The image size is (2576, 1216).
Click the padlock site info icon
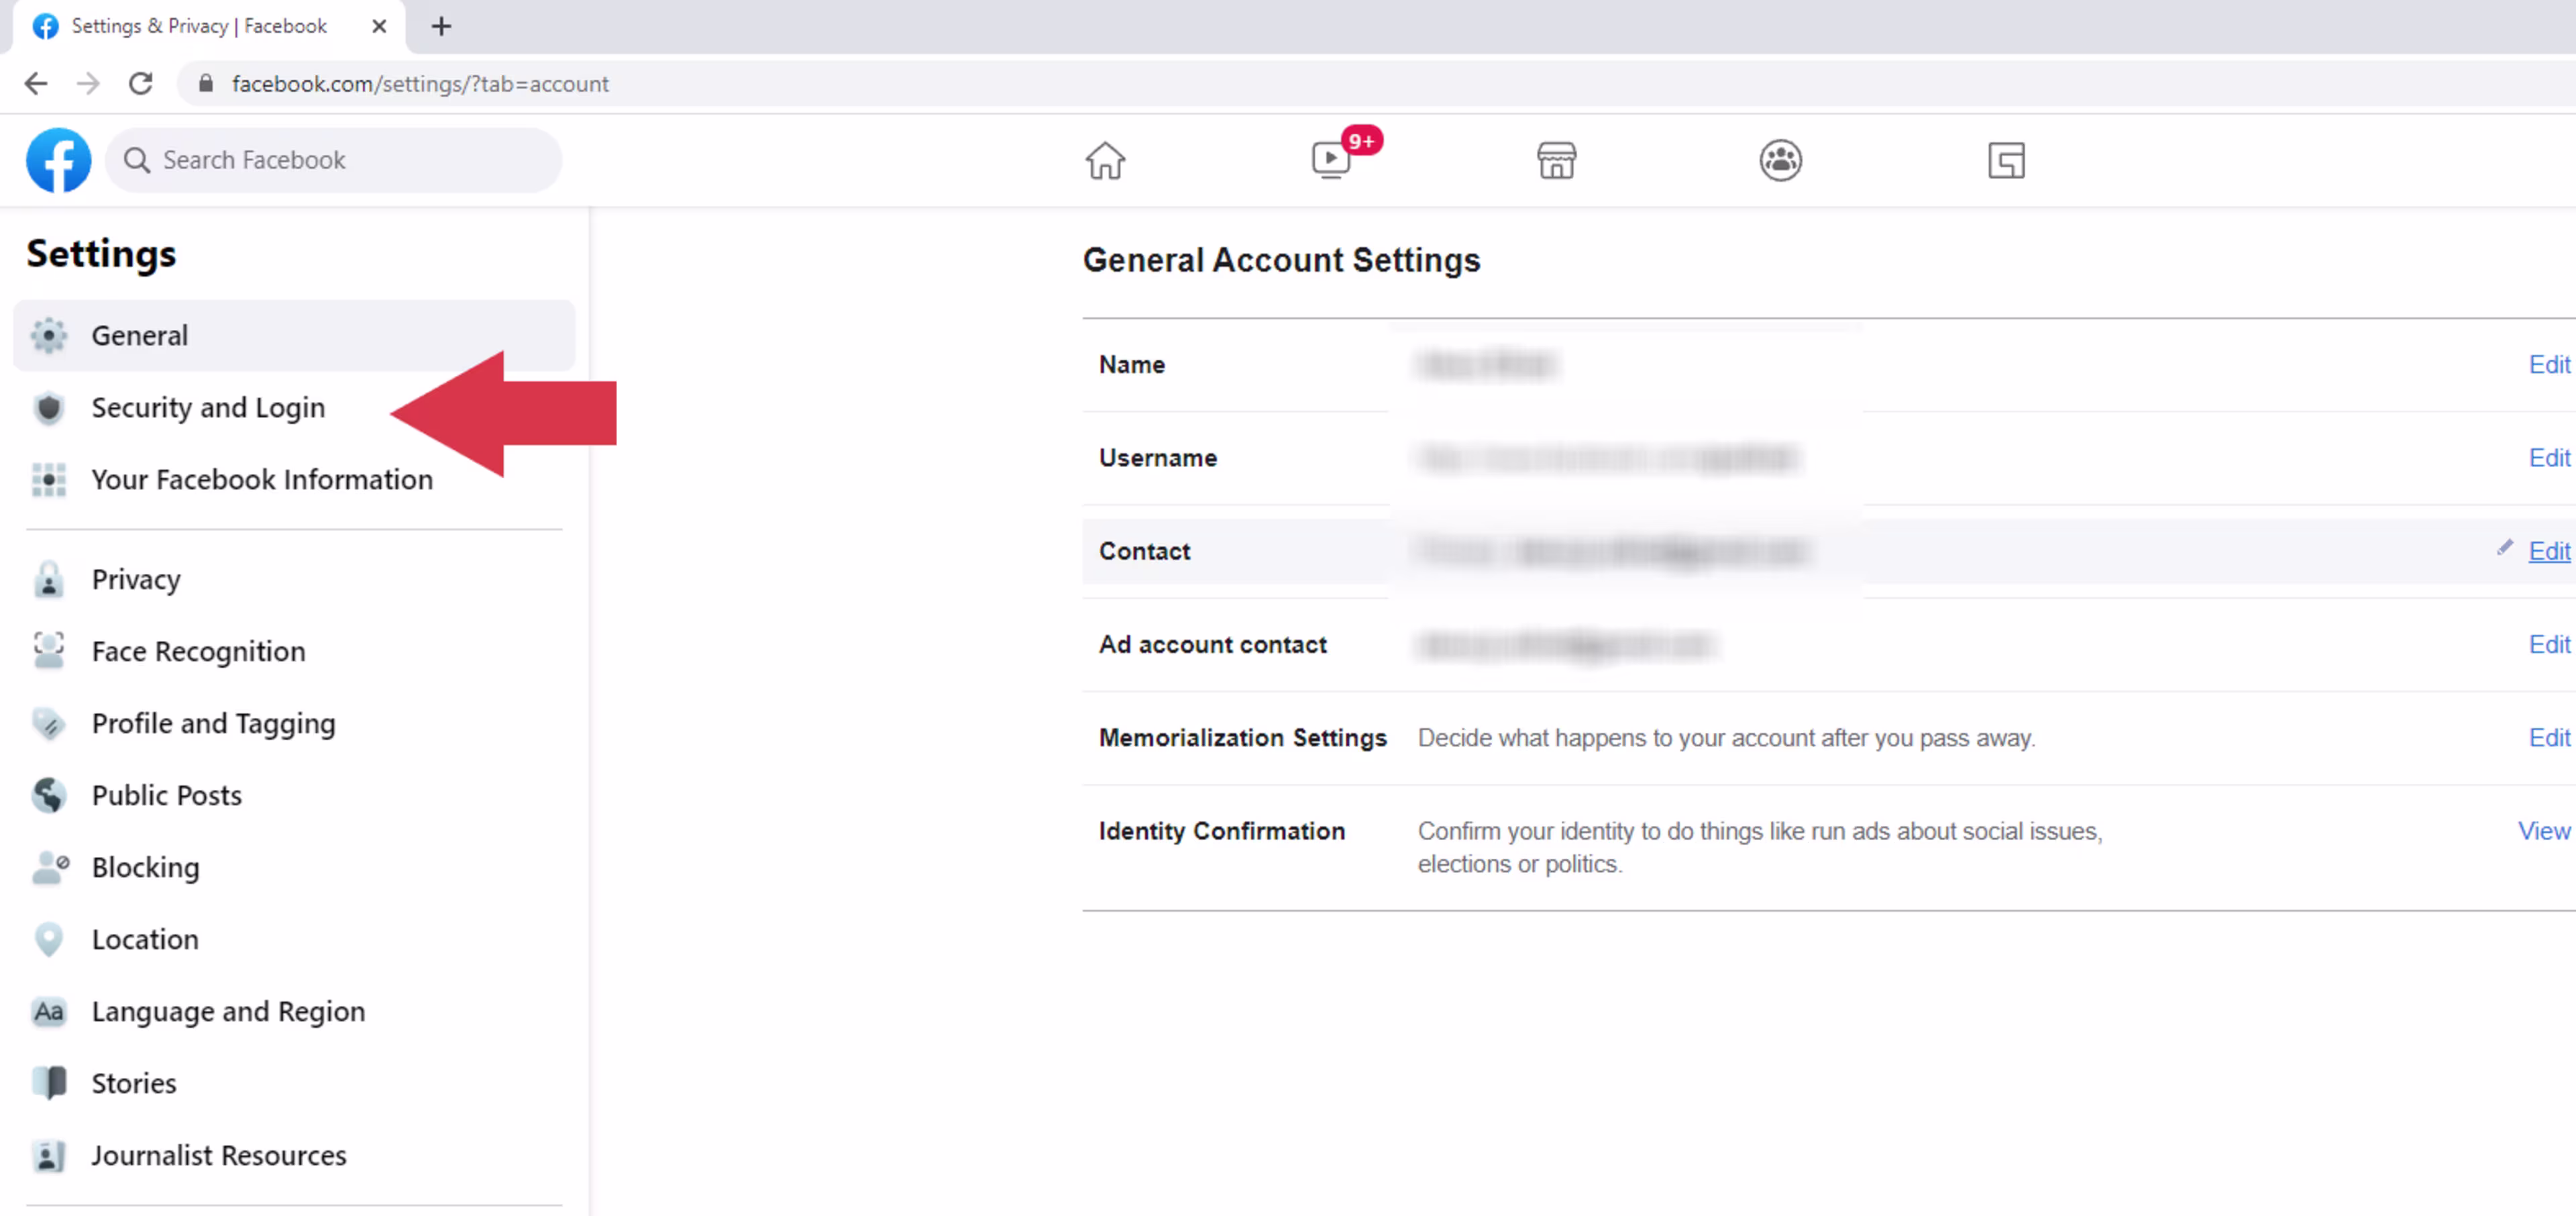[x=205, y=83]
